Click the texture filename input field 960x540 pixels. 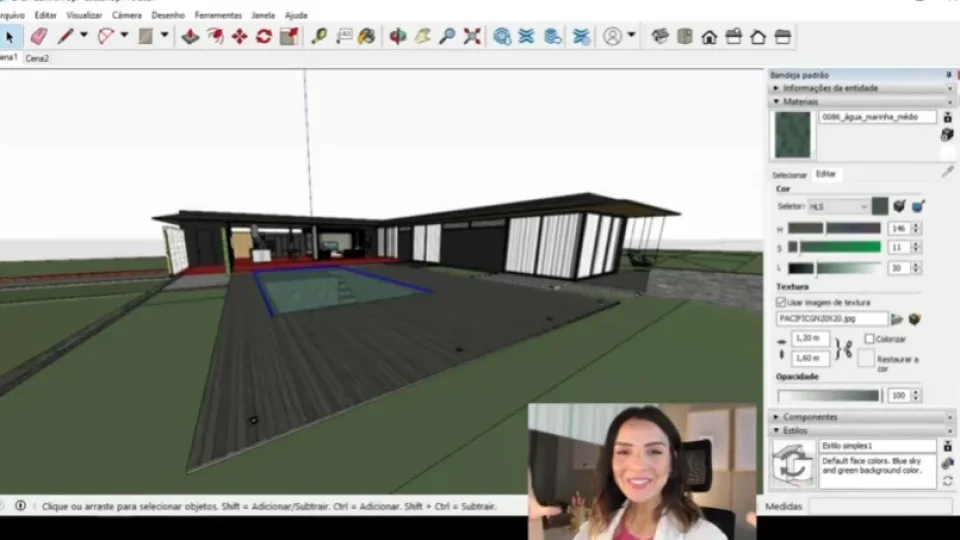pyautogui.click(x=832, y=319)
